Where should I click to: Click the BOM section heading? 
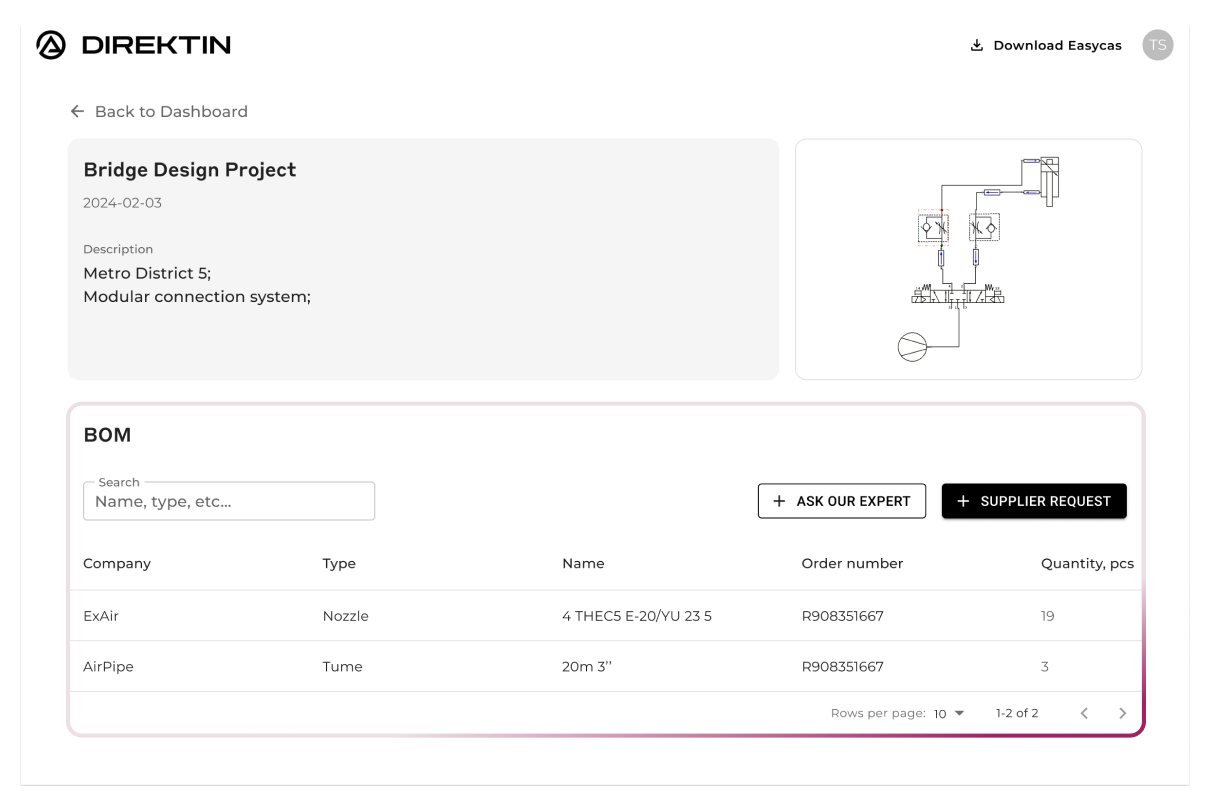point(107,435)
